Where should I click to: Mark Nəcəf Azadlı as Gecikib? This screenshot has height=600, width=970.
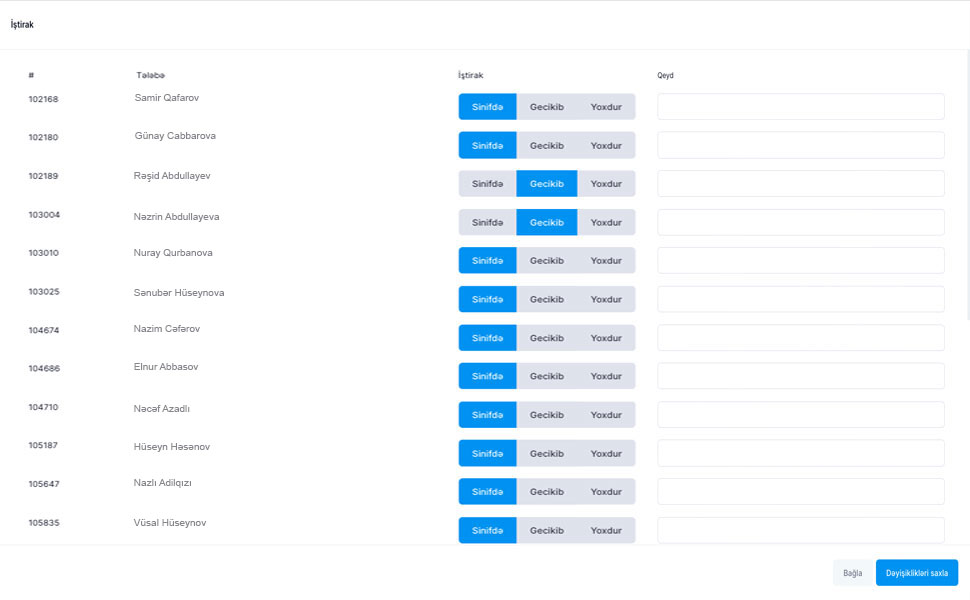546,415
